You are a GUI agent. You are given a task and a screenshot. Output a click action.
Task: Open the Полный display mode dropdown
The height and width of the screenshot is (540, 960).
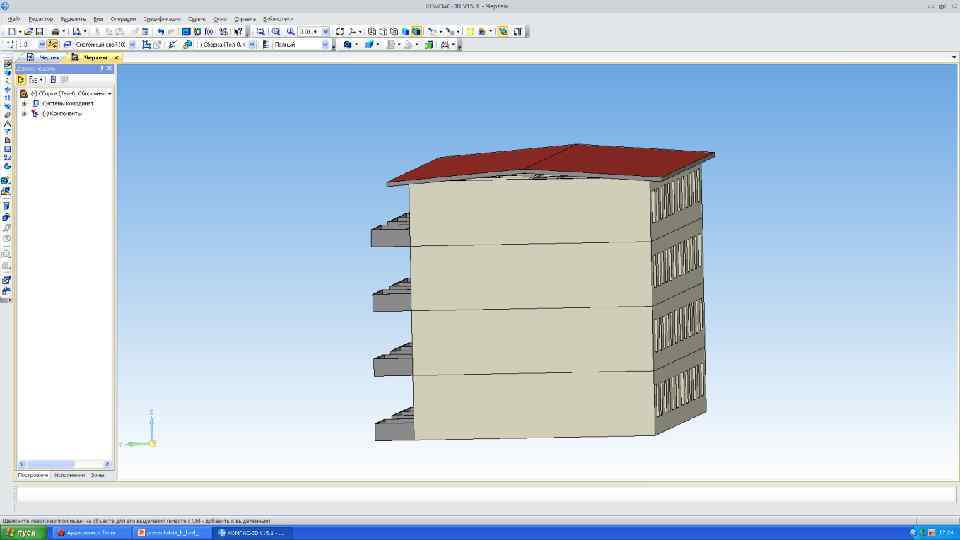point(325,45)
